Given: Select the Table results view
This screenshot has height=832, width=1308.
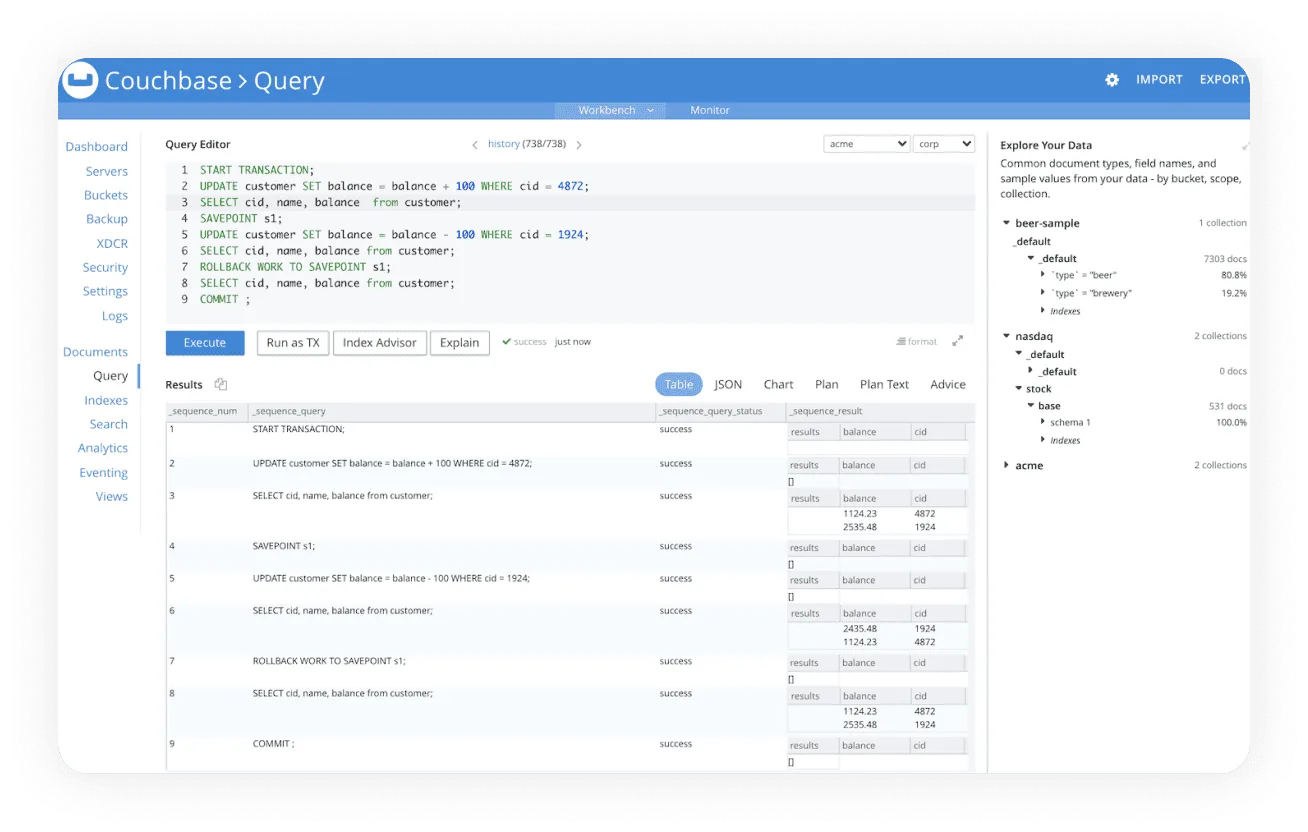Looking at the screenshot, I should 679,385.
